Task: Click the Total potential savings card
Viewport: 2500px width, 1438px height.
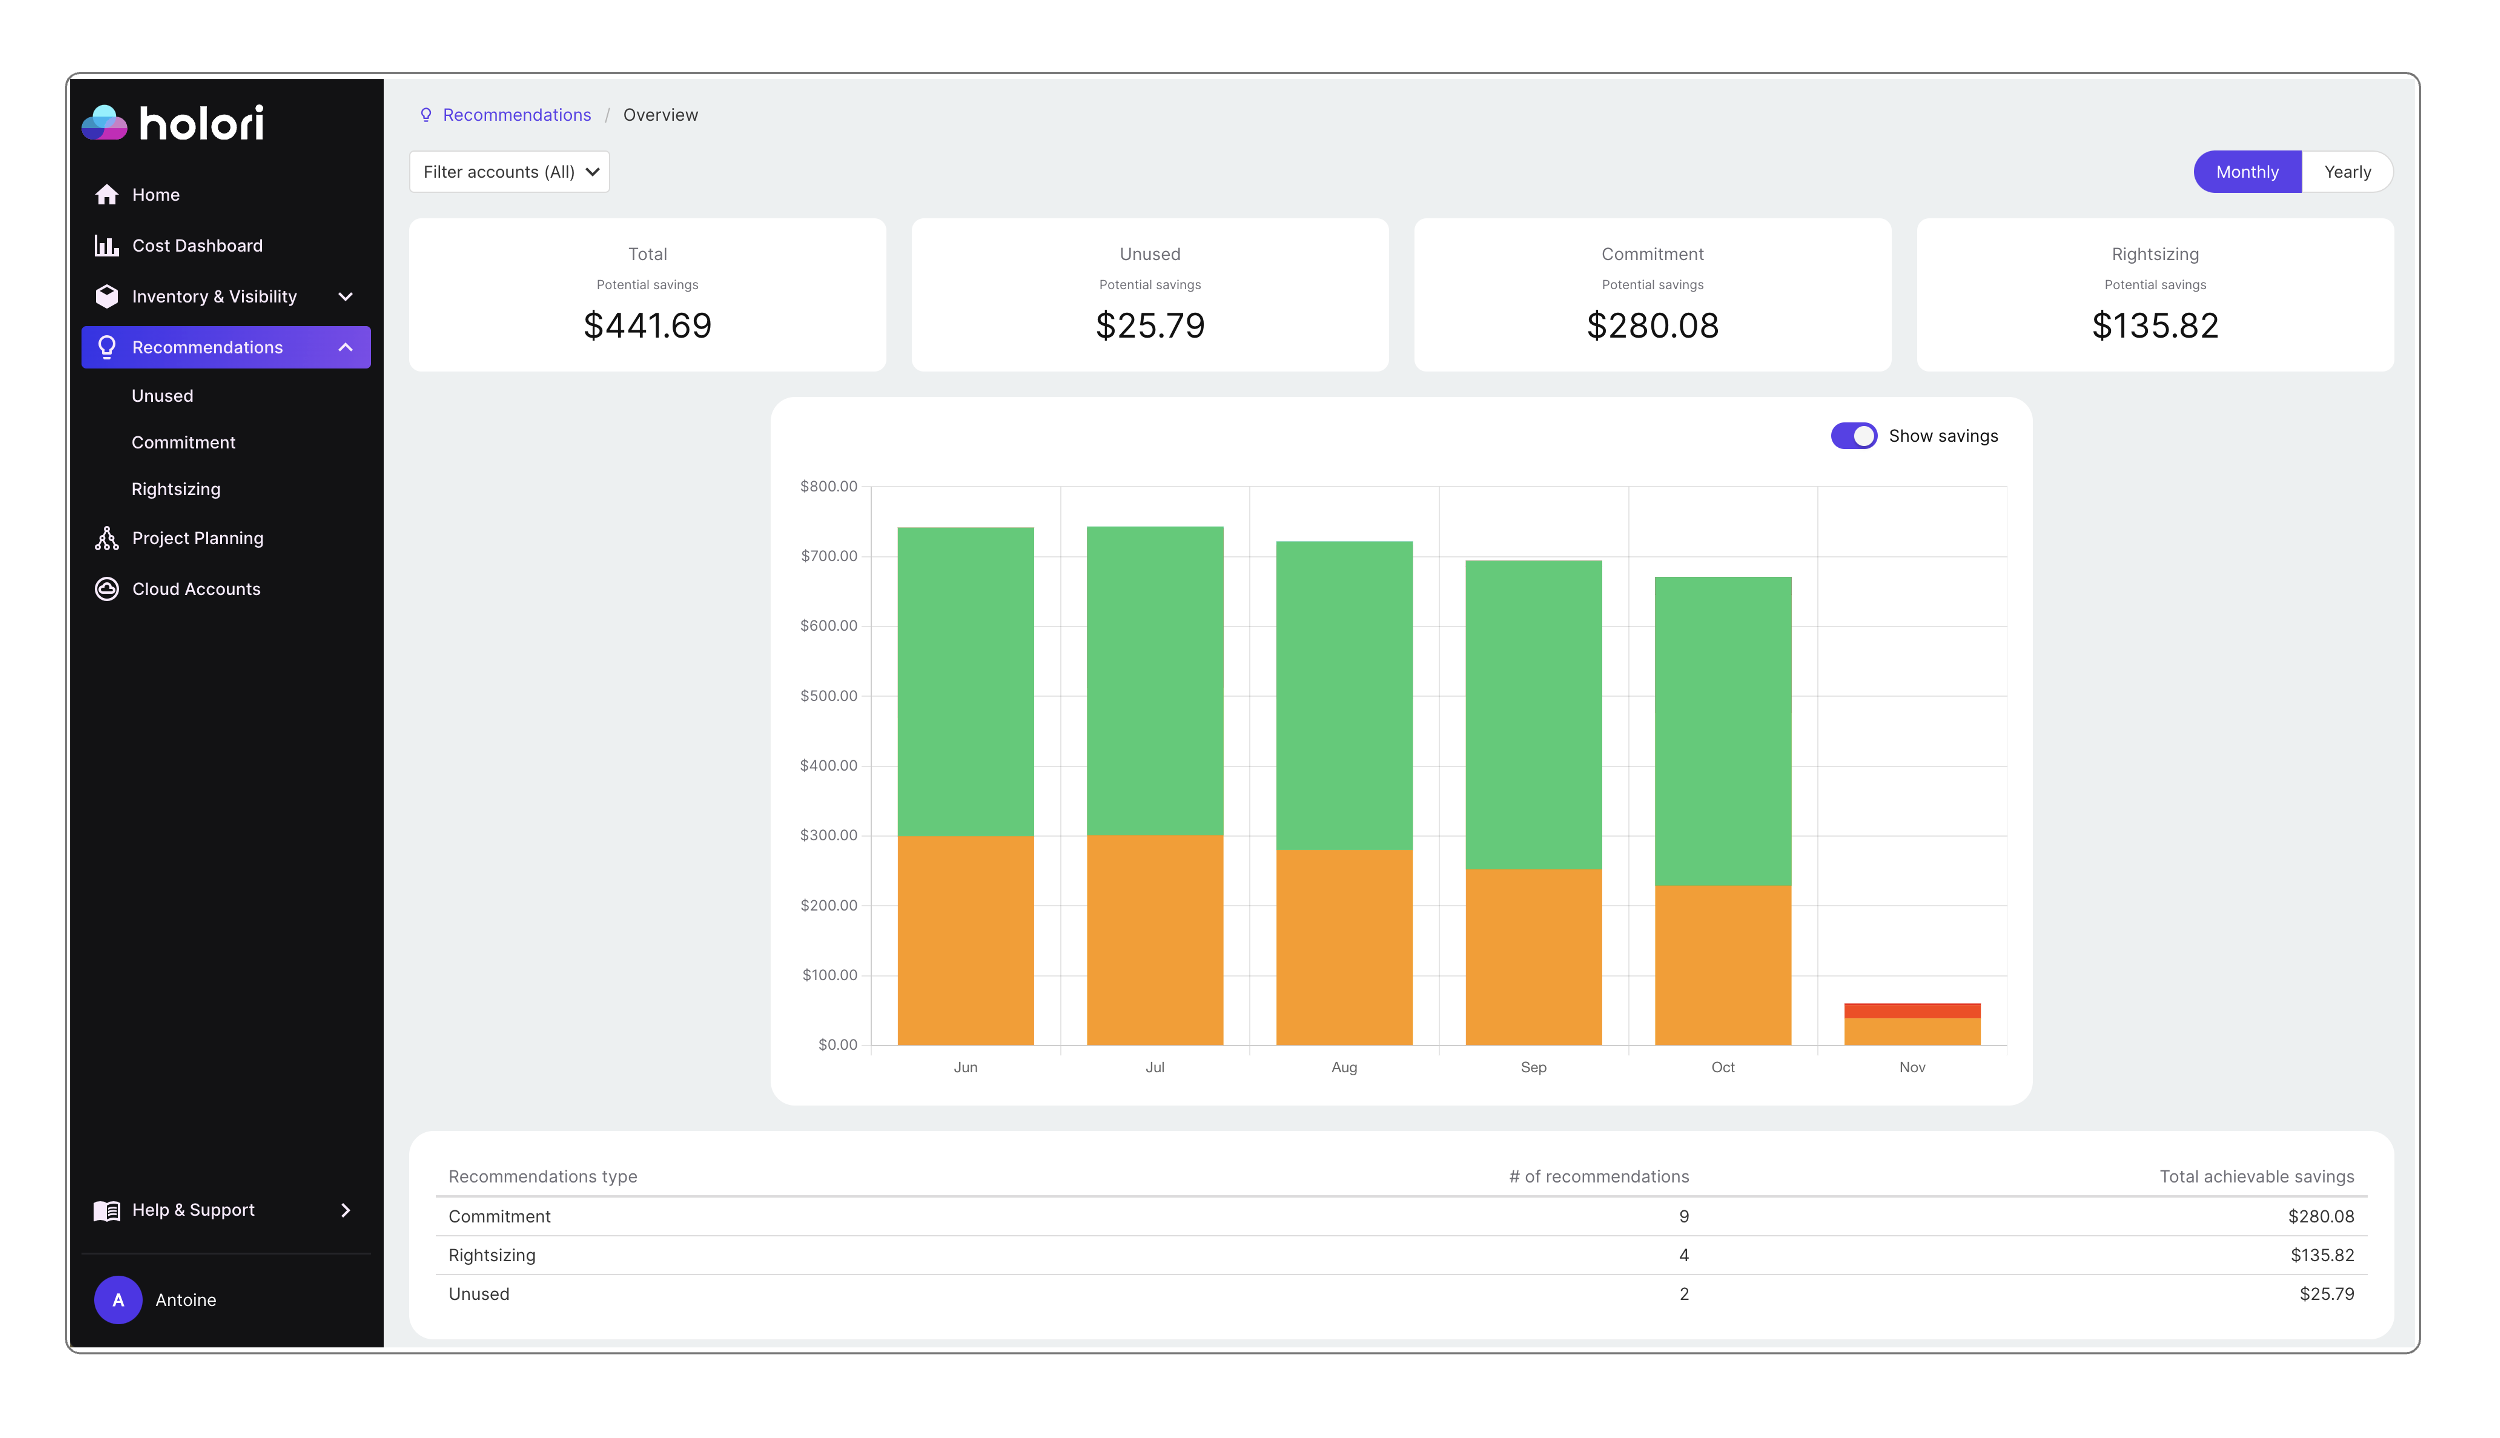Action: coord(648,295)
